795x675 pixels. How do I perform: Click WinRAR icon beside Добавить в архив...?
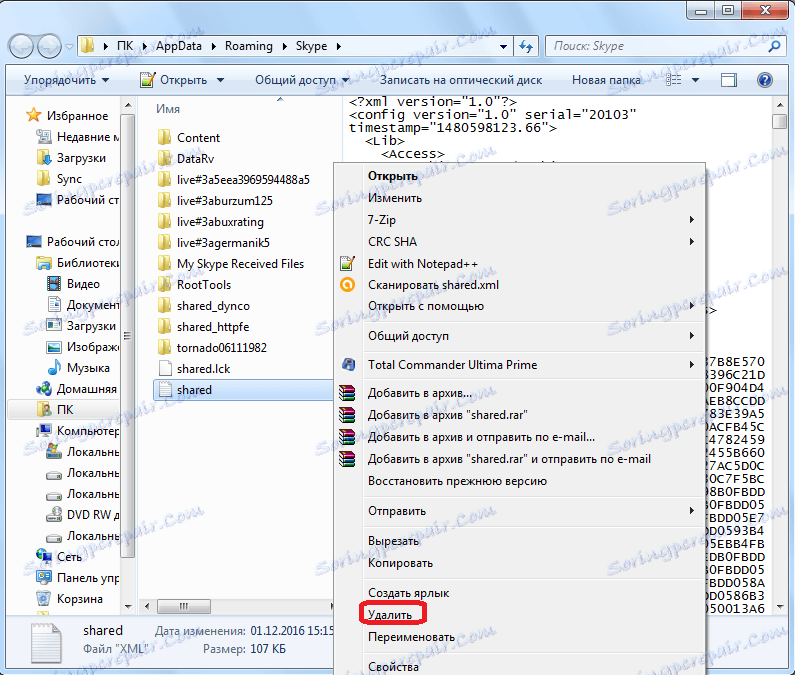click(x=347, y=393)
